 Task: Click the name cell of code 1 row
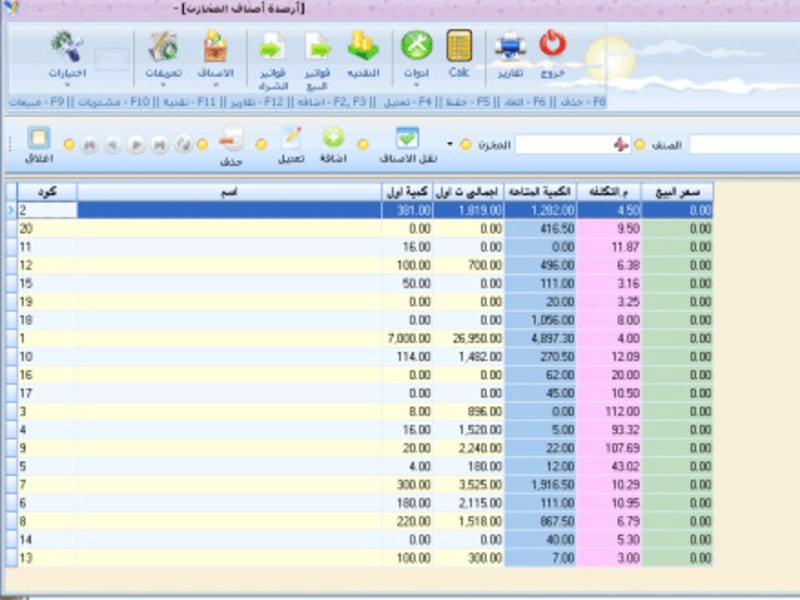[x=229, y=338]
